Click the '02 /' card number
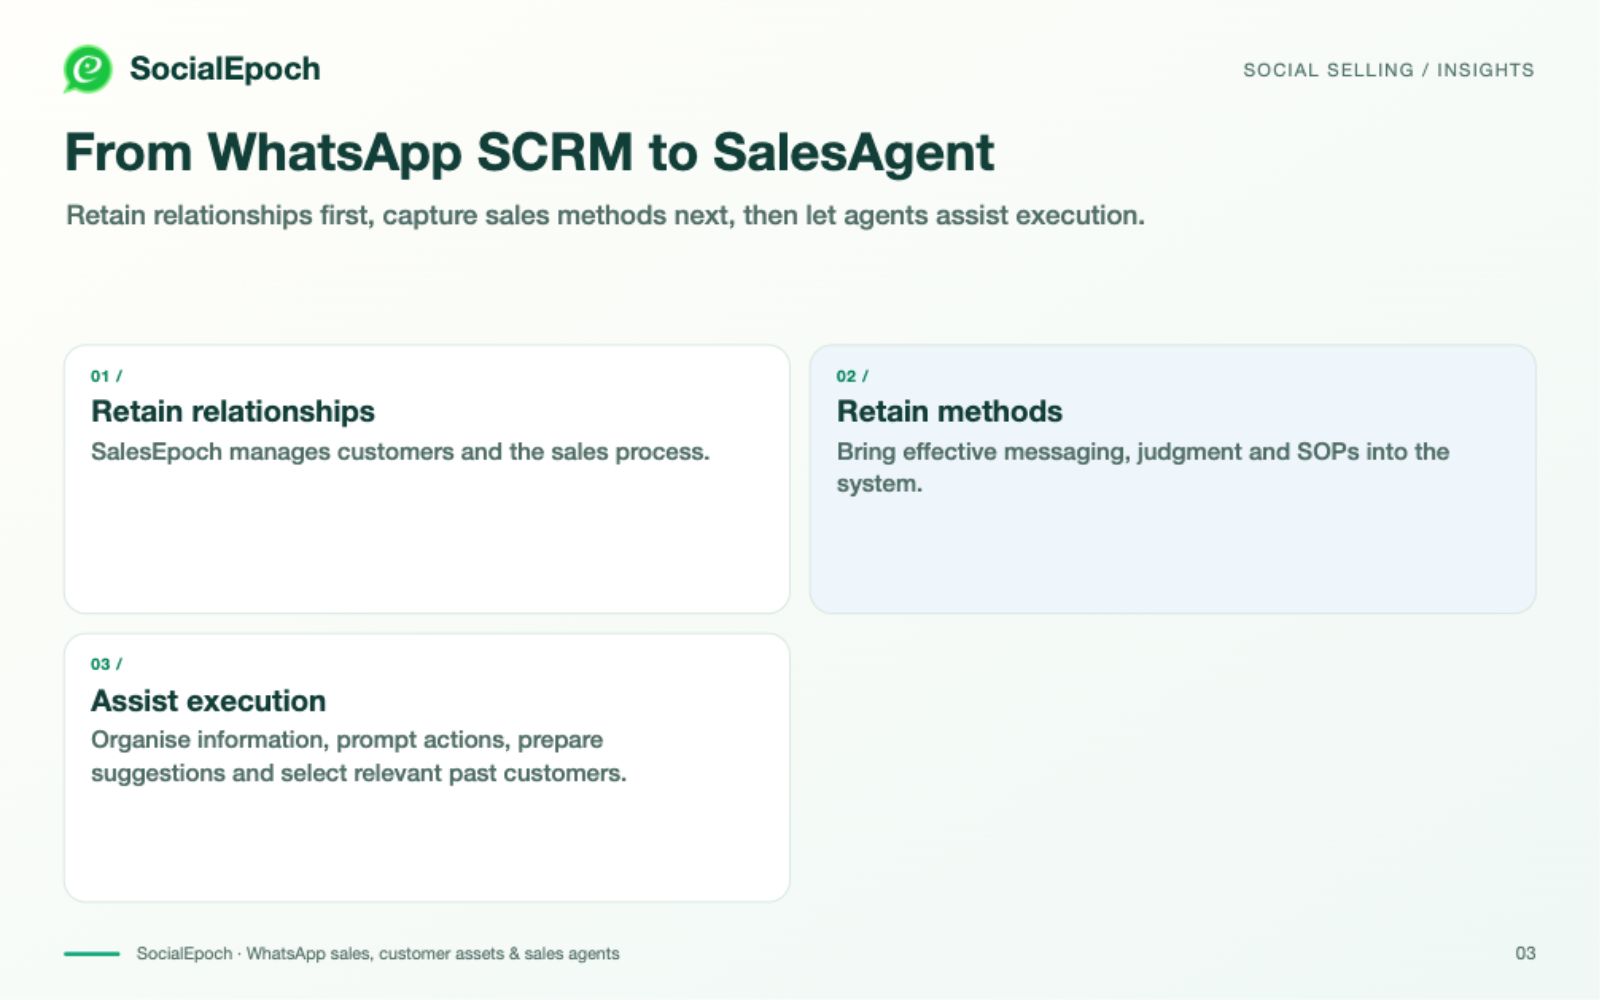This screenshot has height=1000, width=1600. tap(852, 376)
